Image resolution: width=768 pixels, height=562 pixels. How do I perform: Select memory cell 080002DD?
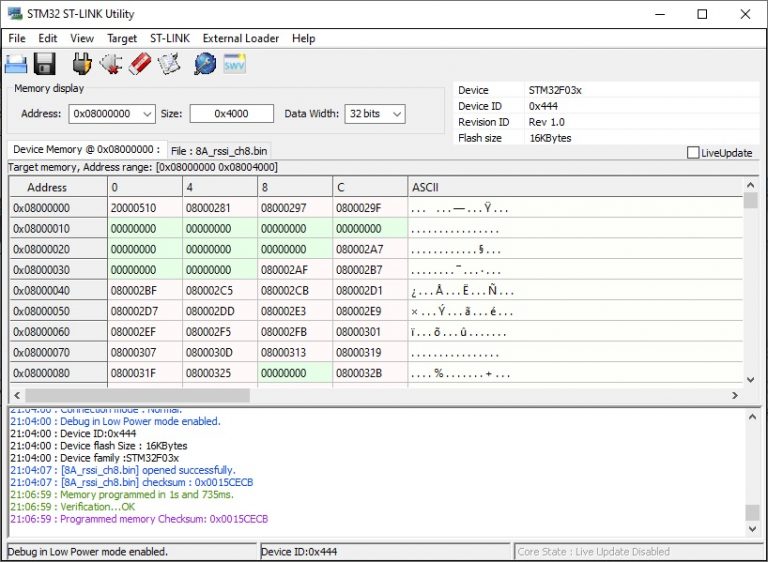click(220, 311)
